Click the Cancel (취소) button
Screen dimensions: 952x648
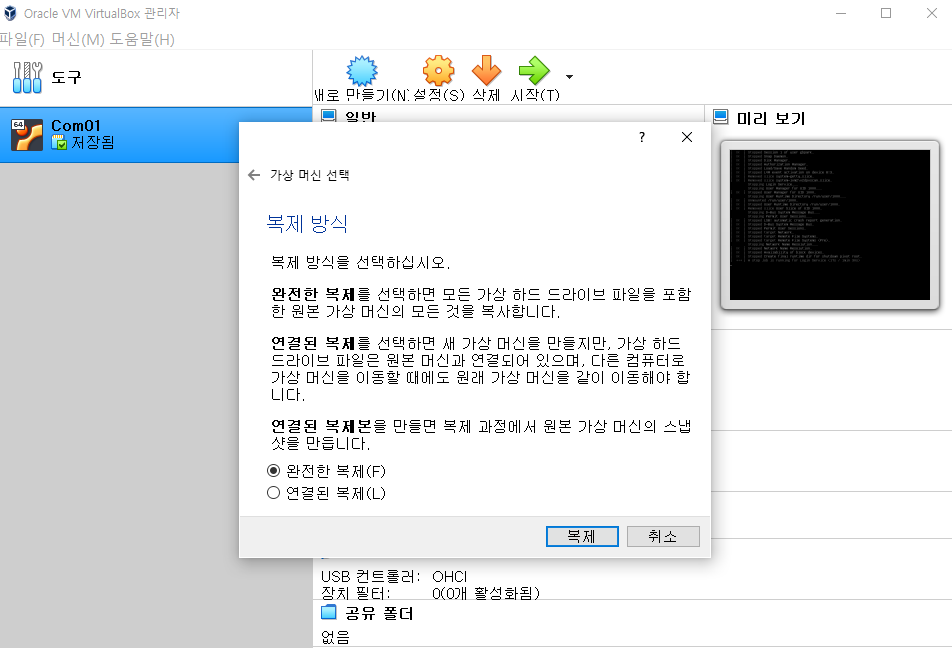(663, 536)
